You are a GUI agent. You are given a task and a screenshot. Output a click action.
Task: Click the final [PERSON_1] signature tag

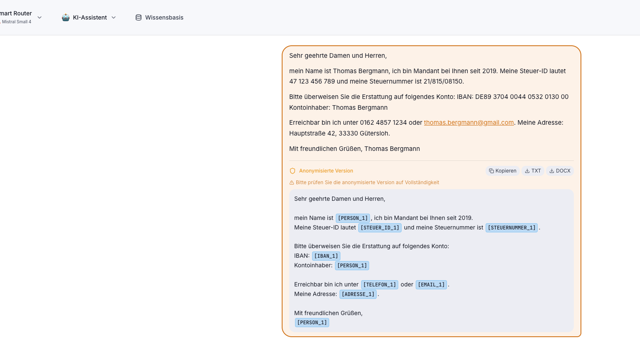[x=312, y=322]
